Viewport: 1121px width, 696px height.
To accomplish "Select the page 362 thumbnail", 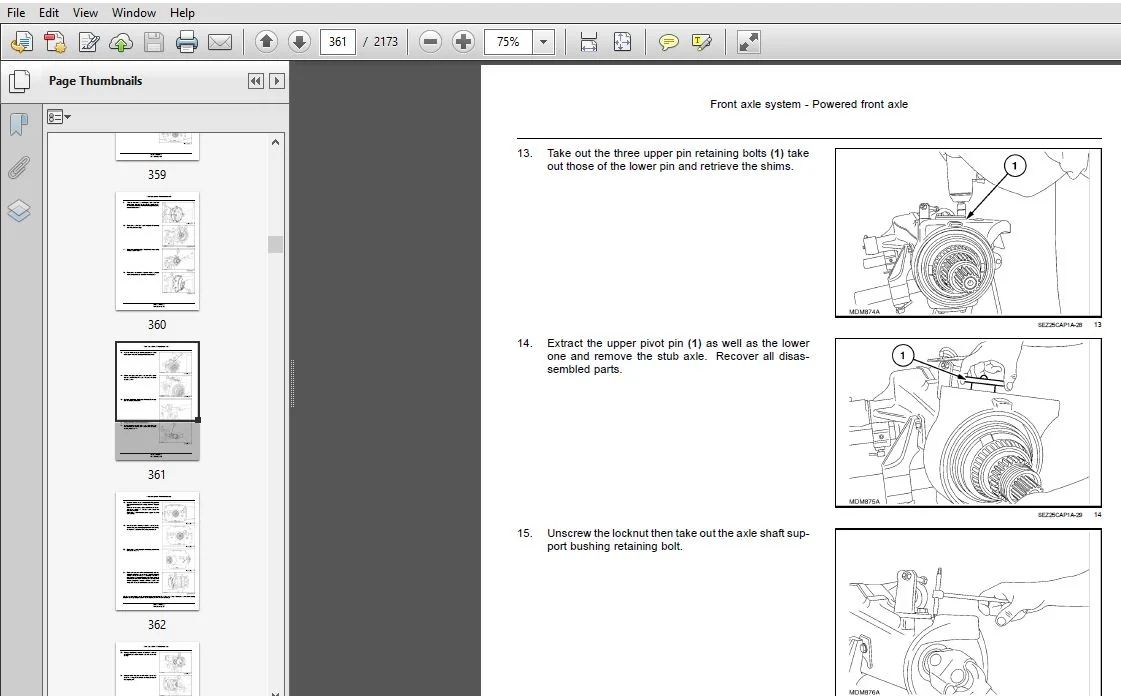I will tap(157, 551).
